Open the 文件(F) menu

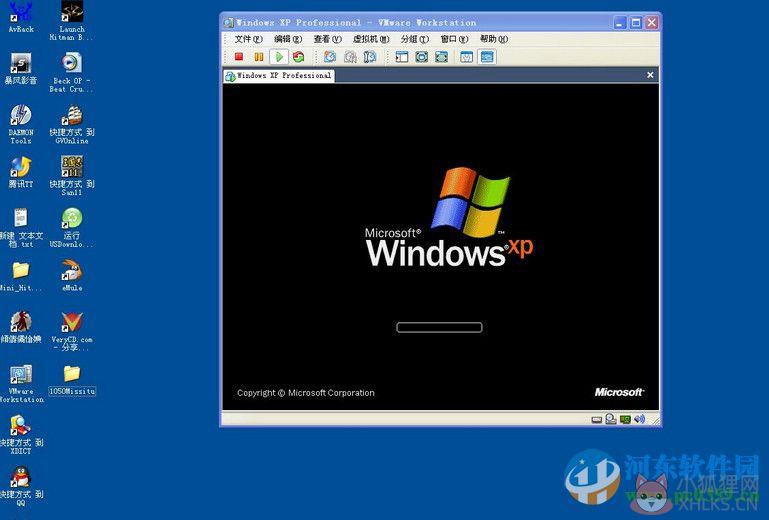click(x=248, y=39)
